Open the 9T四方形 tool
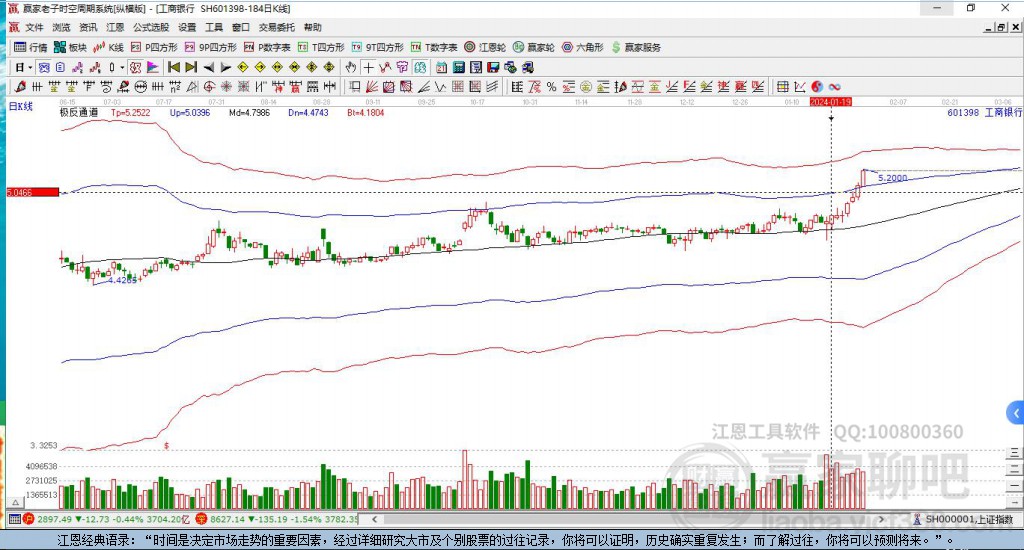Screen dimensions: 1024x550 [377, 47]
